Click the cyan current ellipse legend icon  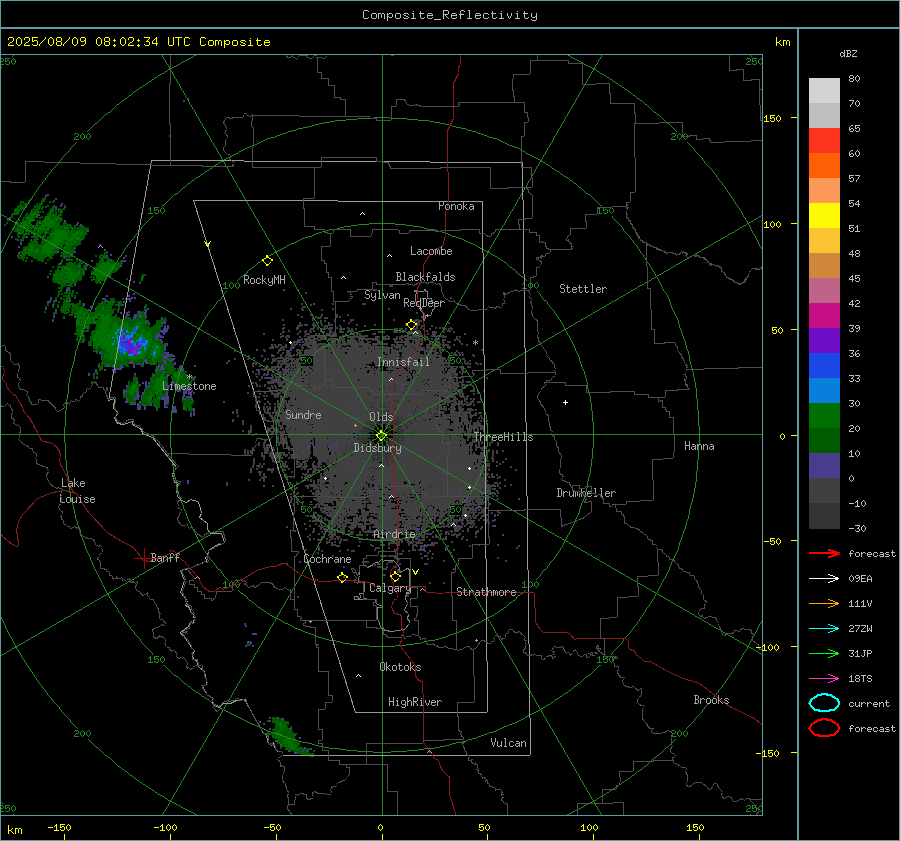coord(824,703)
